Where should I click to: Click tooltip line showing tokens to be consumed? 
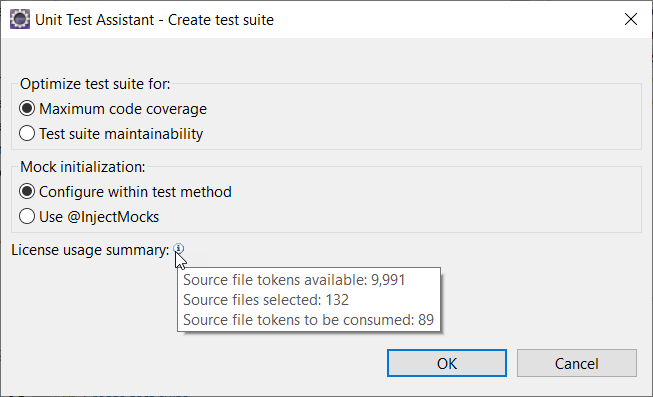[x=308, y=320]
